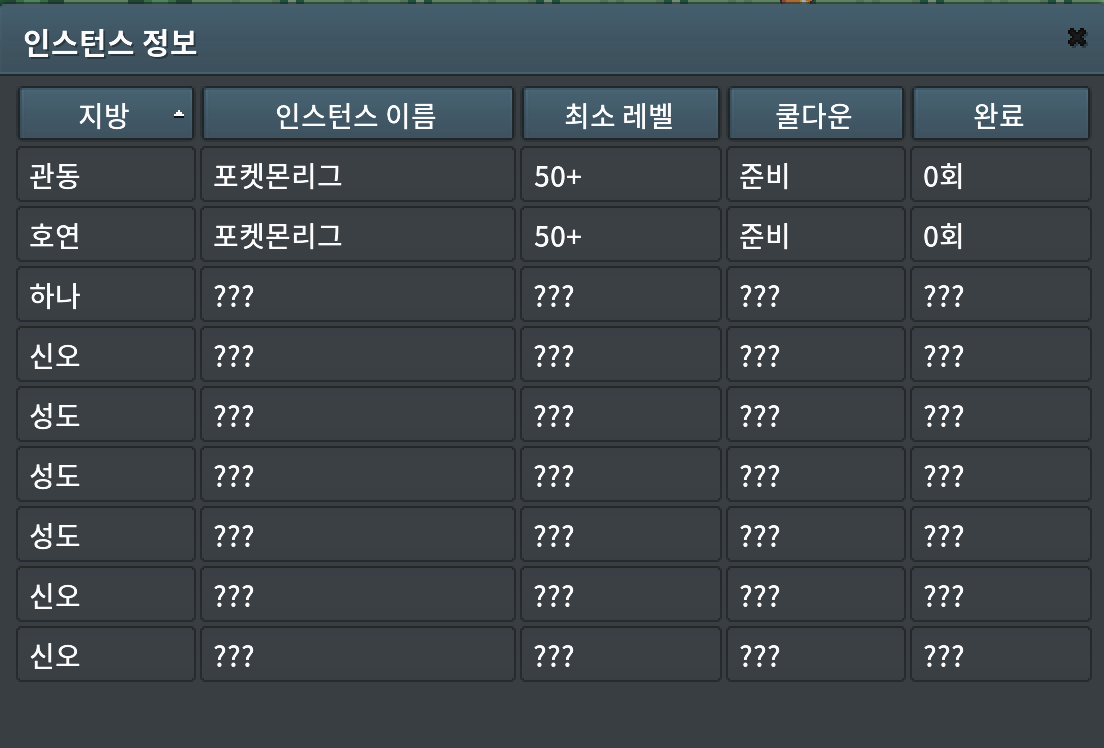Screen dimensions: 1104x748
Task: Select the 하나 region cell
Action: click(x=106, y=296)
